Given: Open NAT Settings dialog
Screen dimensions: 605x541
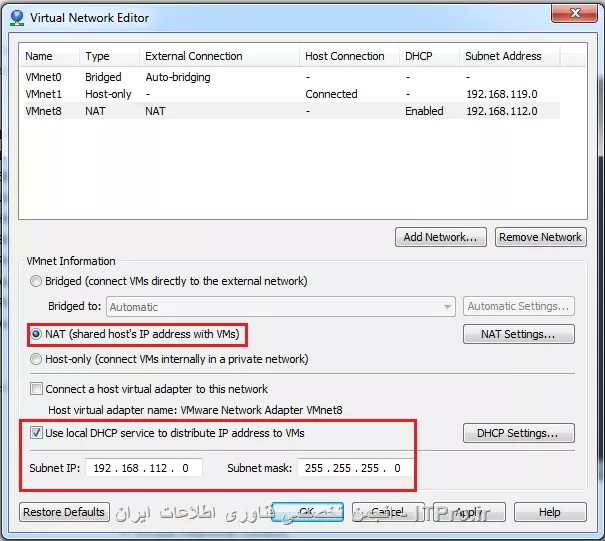Looking at the screenshot, I should click(x=519, y=334).
